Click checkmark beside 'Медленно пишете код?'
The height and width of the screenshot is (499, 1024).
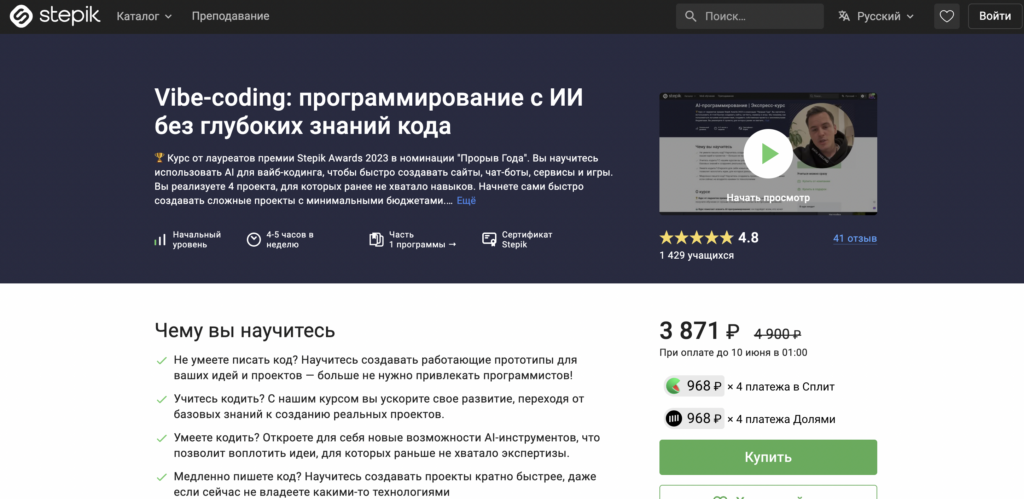click(161, 477)
